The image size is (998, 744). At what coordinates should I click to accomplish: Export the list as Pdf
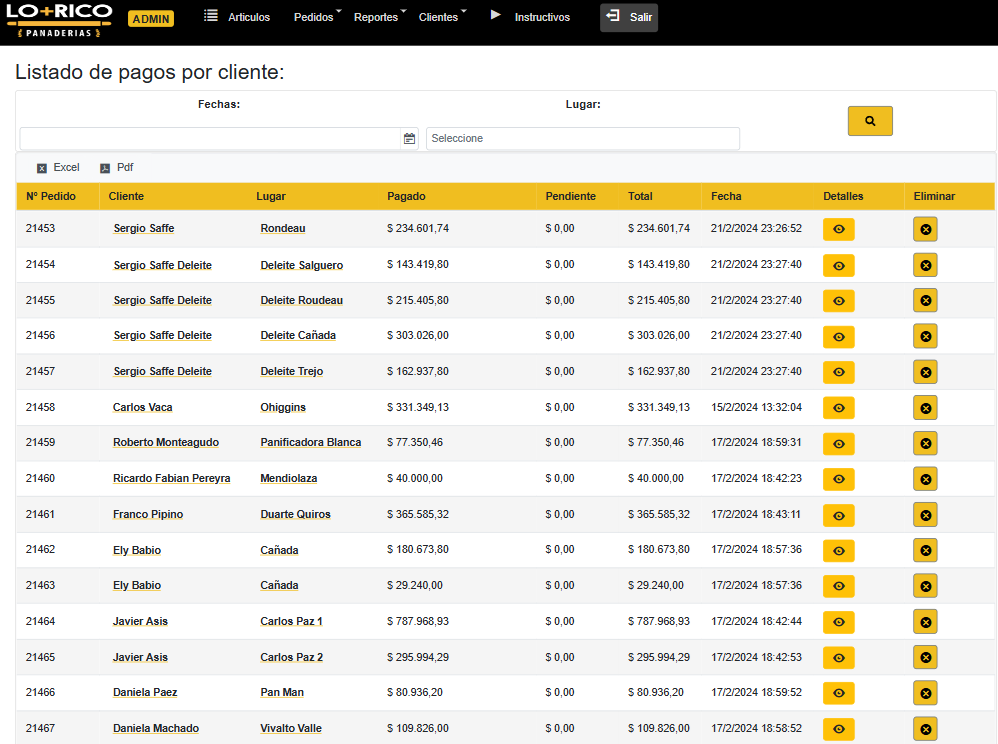point(116,168)
